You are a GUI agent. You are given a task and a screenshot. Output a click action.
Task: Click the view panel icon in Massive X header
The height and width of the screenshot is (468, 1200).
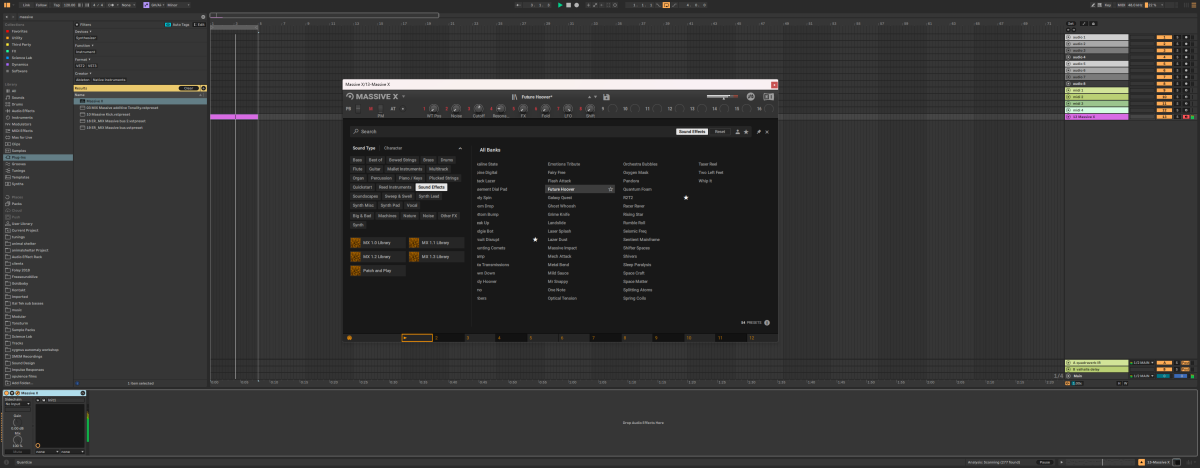click(768, 96)
